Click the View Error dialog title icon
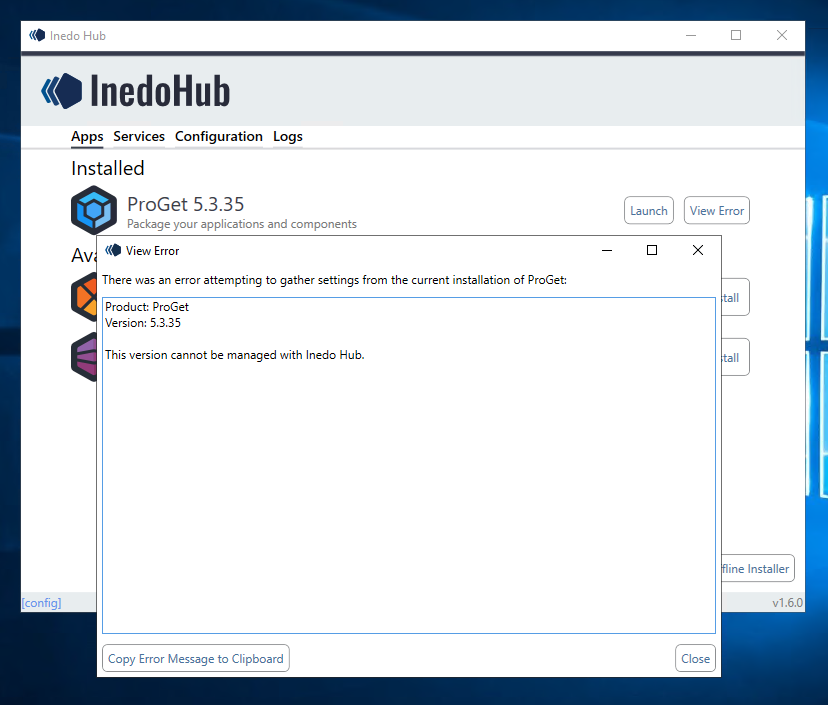The image size is (828, 705). tap(113, 250)
